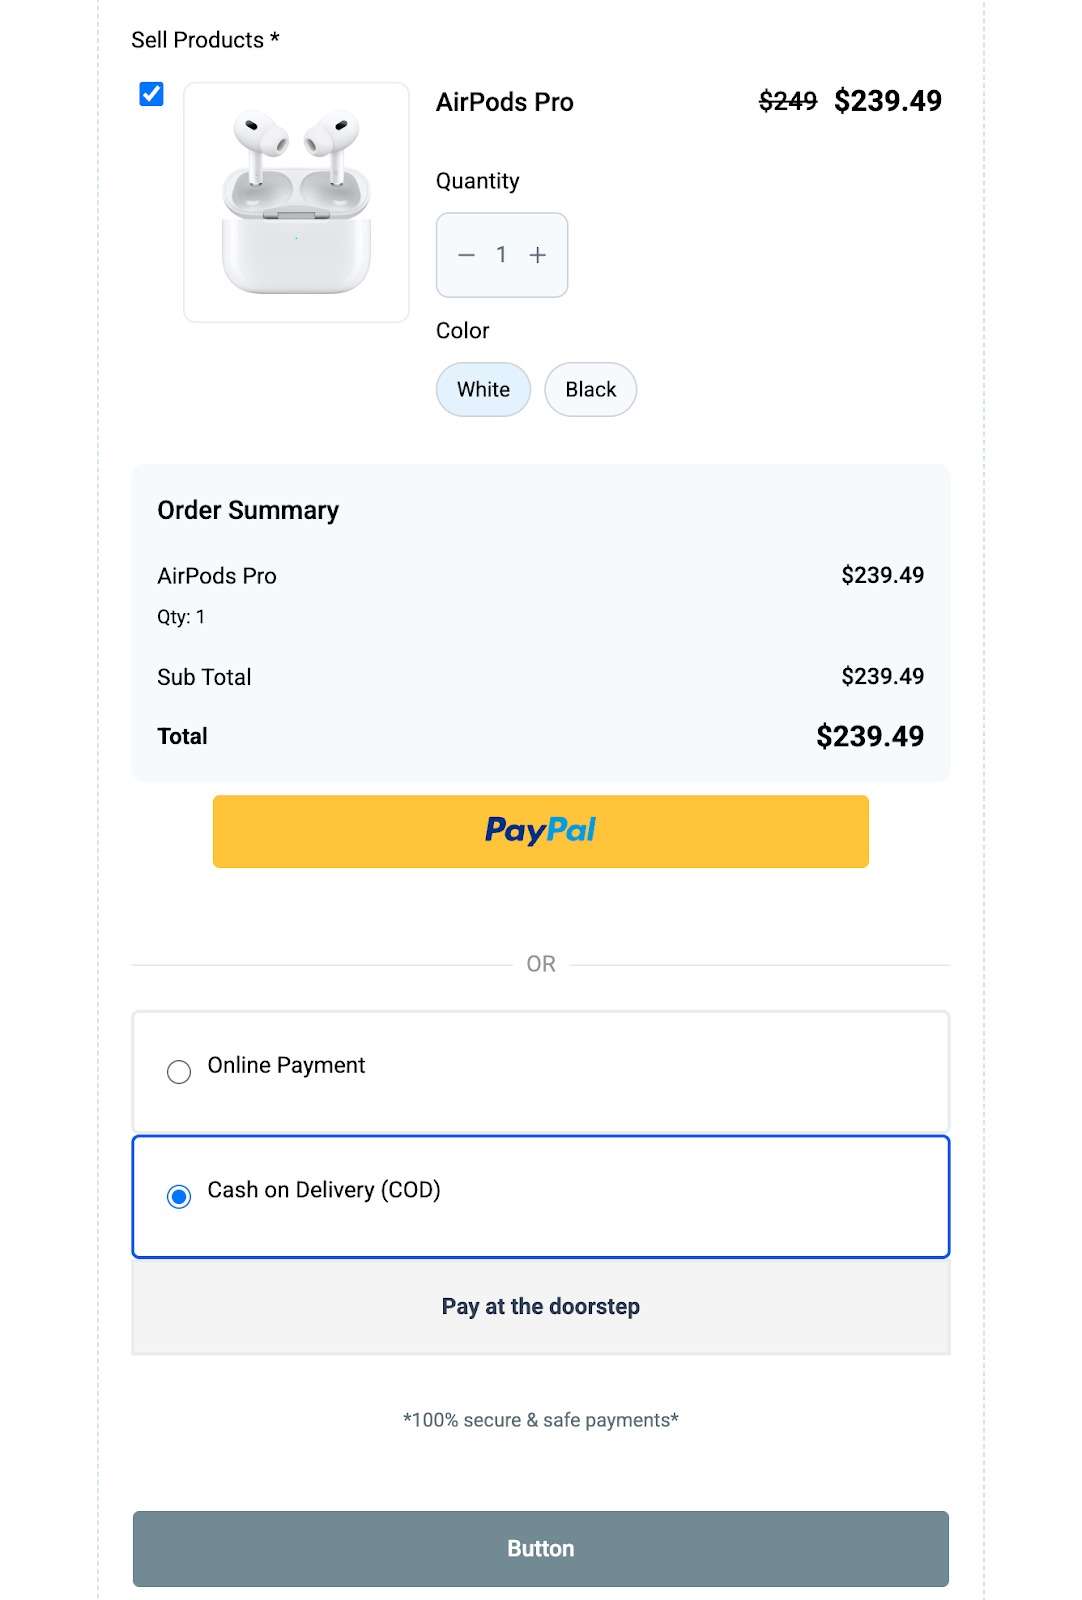
Task: Click the bold Total amount in Order Summary
Action: pos(869,737)
